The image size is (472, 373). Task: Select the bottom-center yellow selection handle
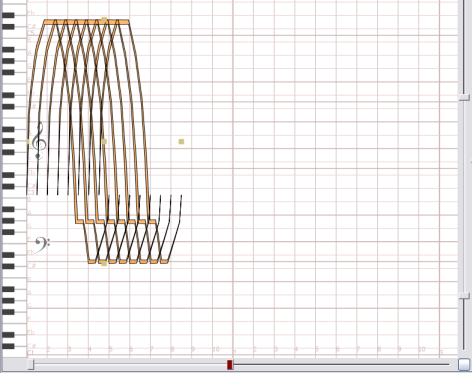pyautogui.click(x=104, y=263)
